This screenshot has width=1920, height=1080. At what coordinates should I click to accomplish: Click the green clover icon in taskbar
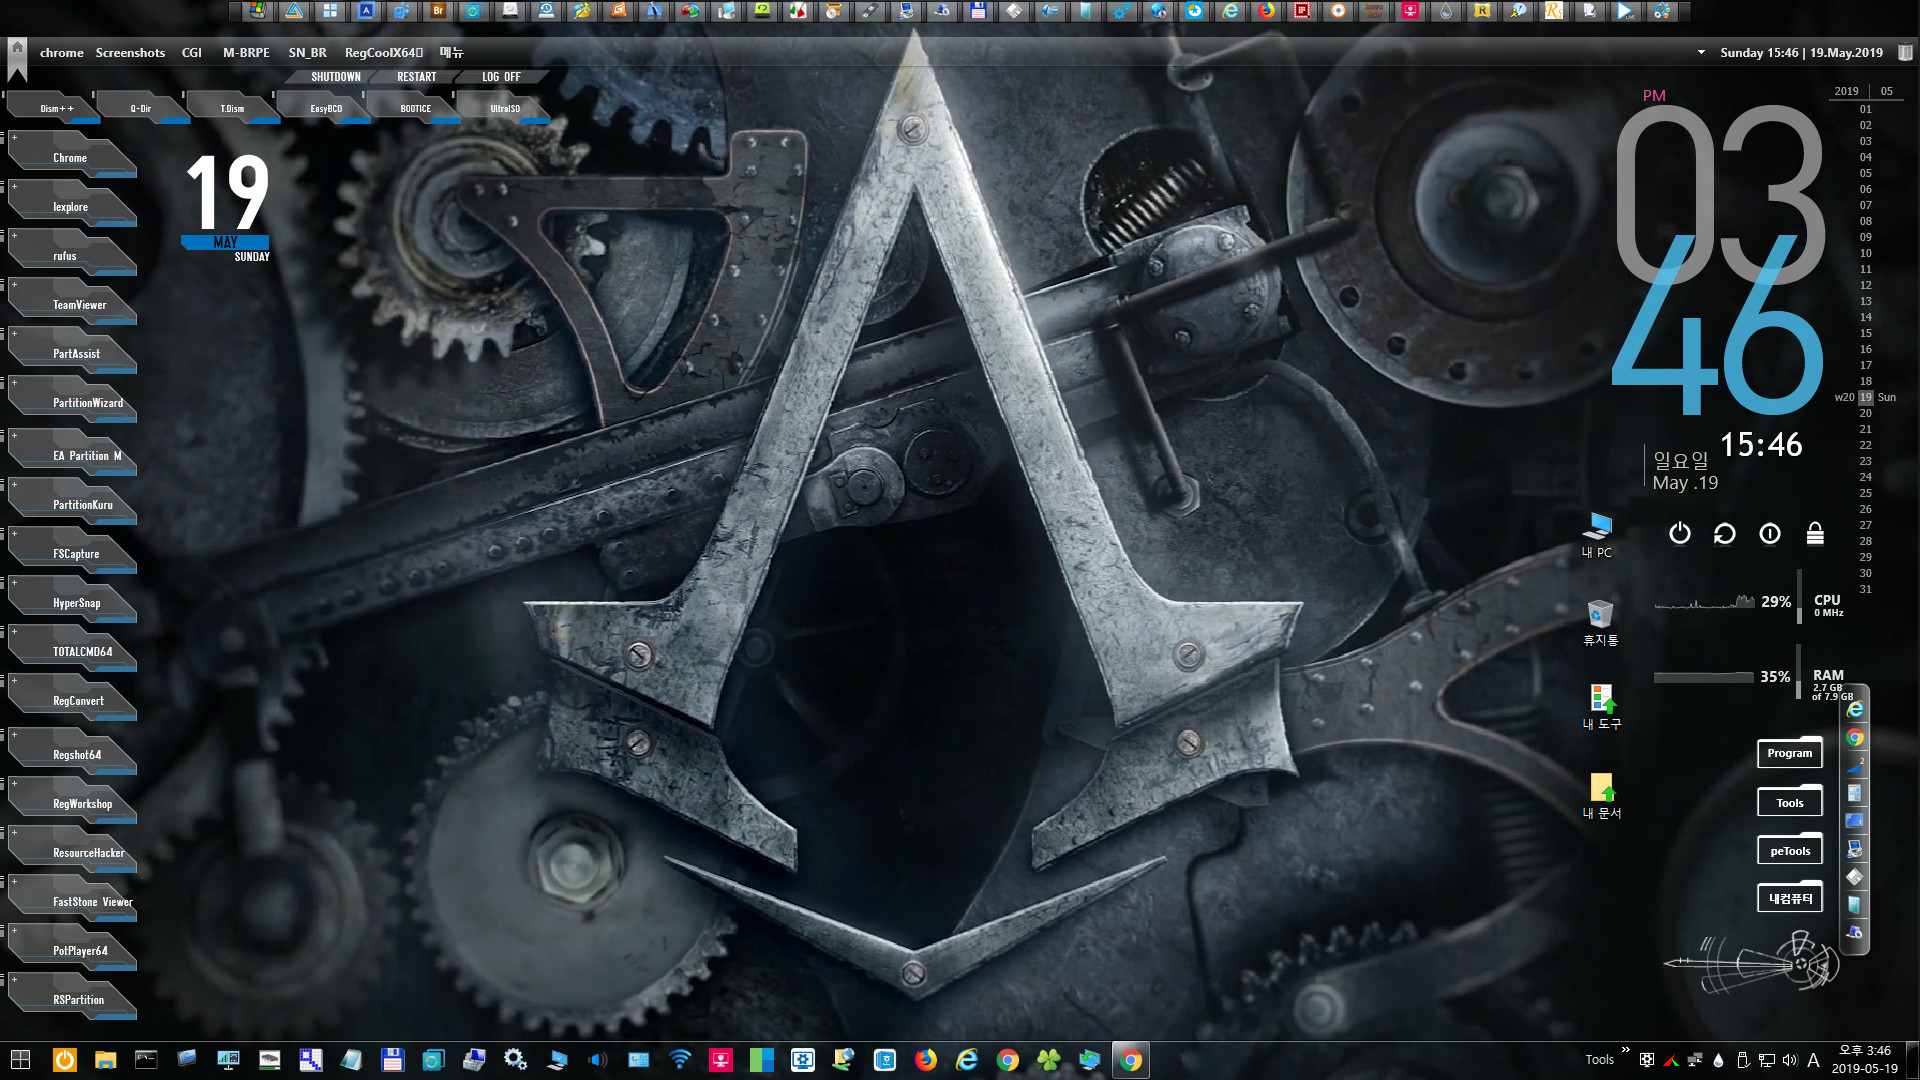click(1049, 1060)
